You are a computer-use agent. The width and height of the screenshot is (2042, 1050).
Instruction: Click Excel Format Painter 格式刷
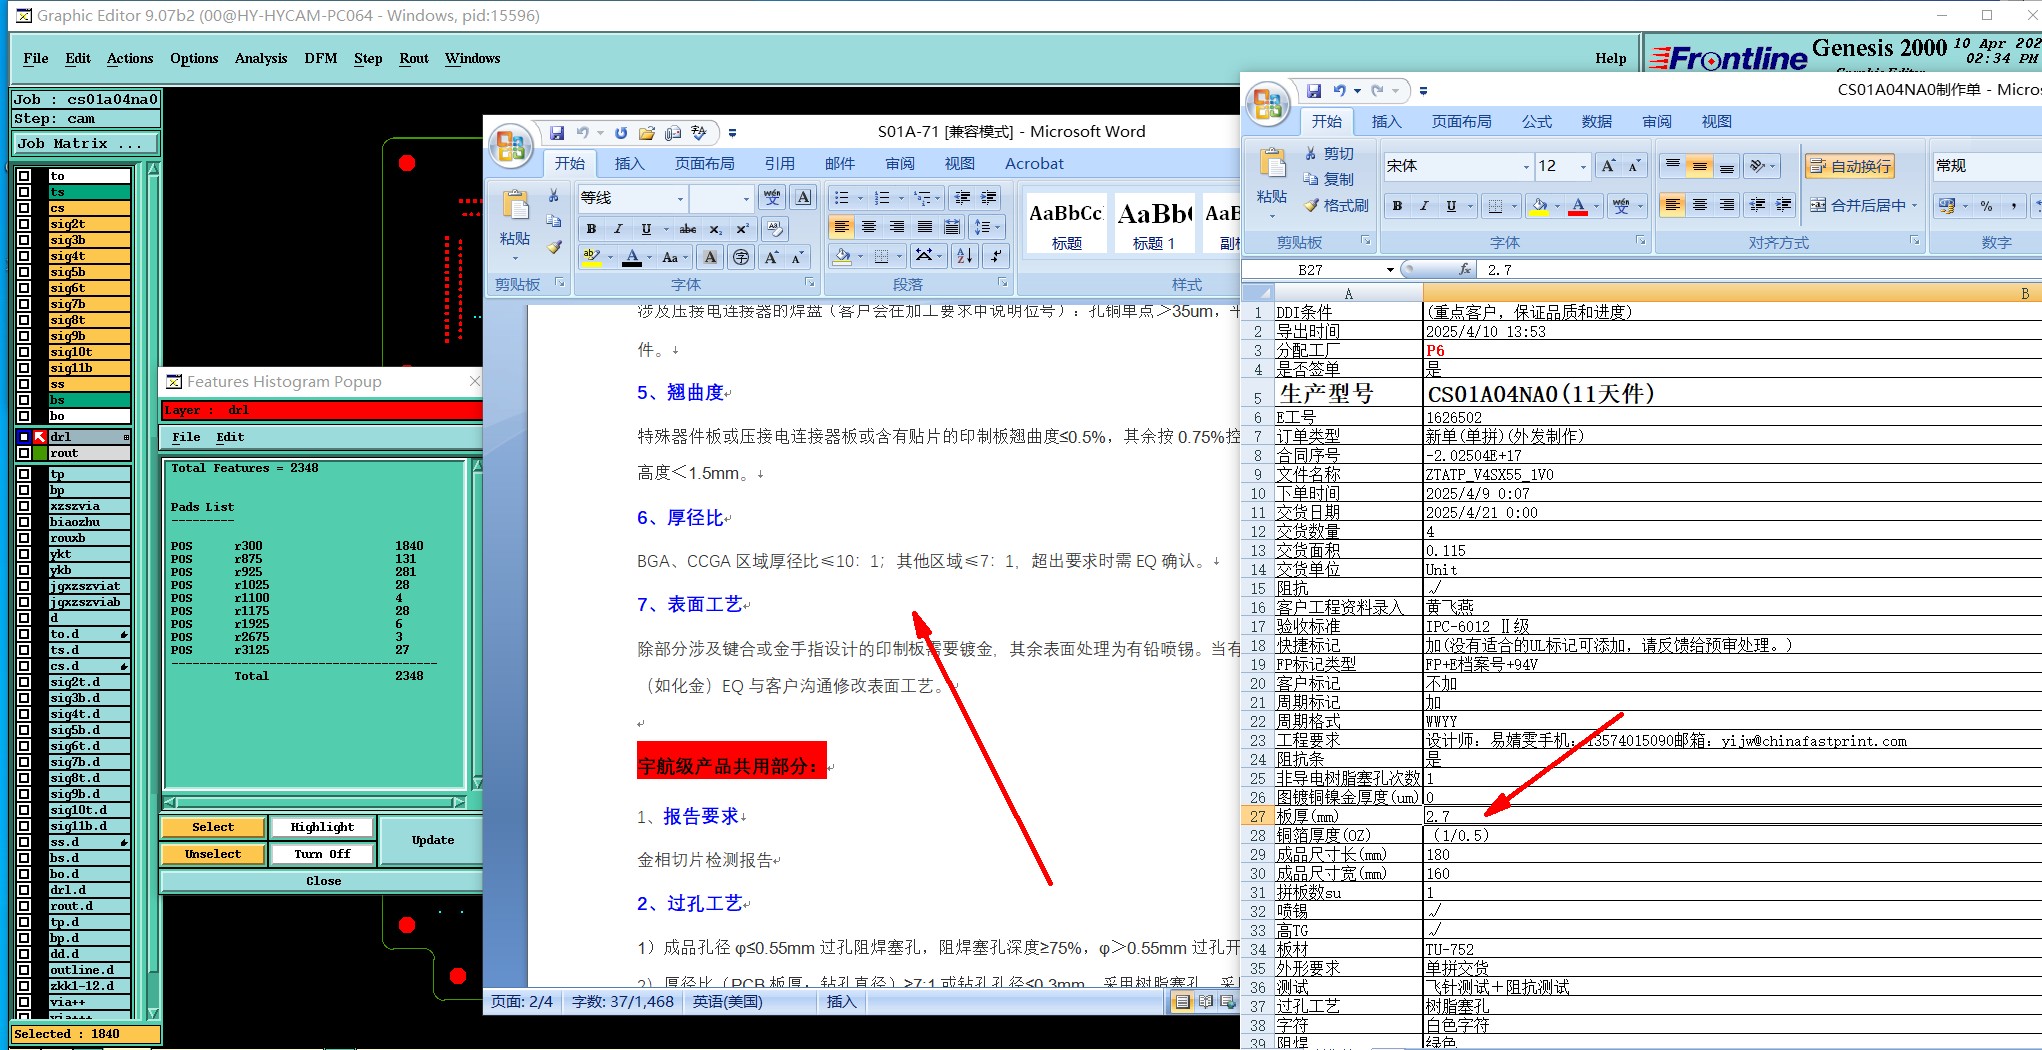tap(1336, 205)
